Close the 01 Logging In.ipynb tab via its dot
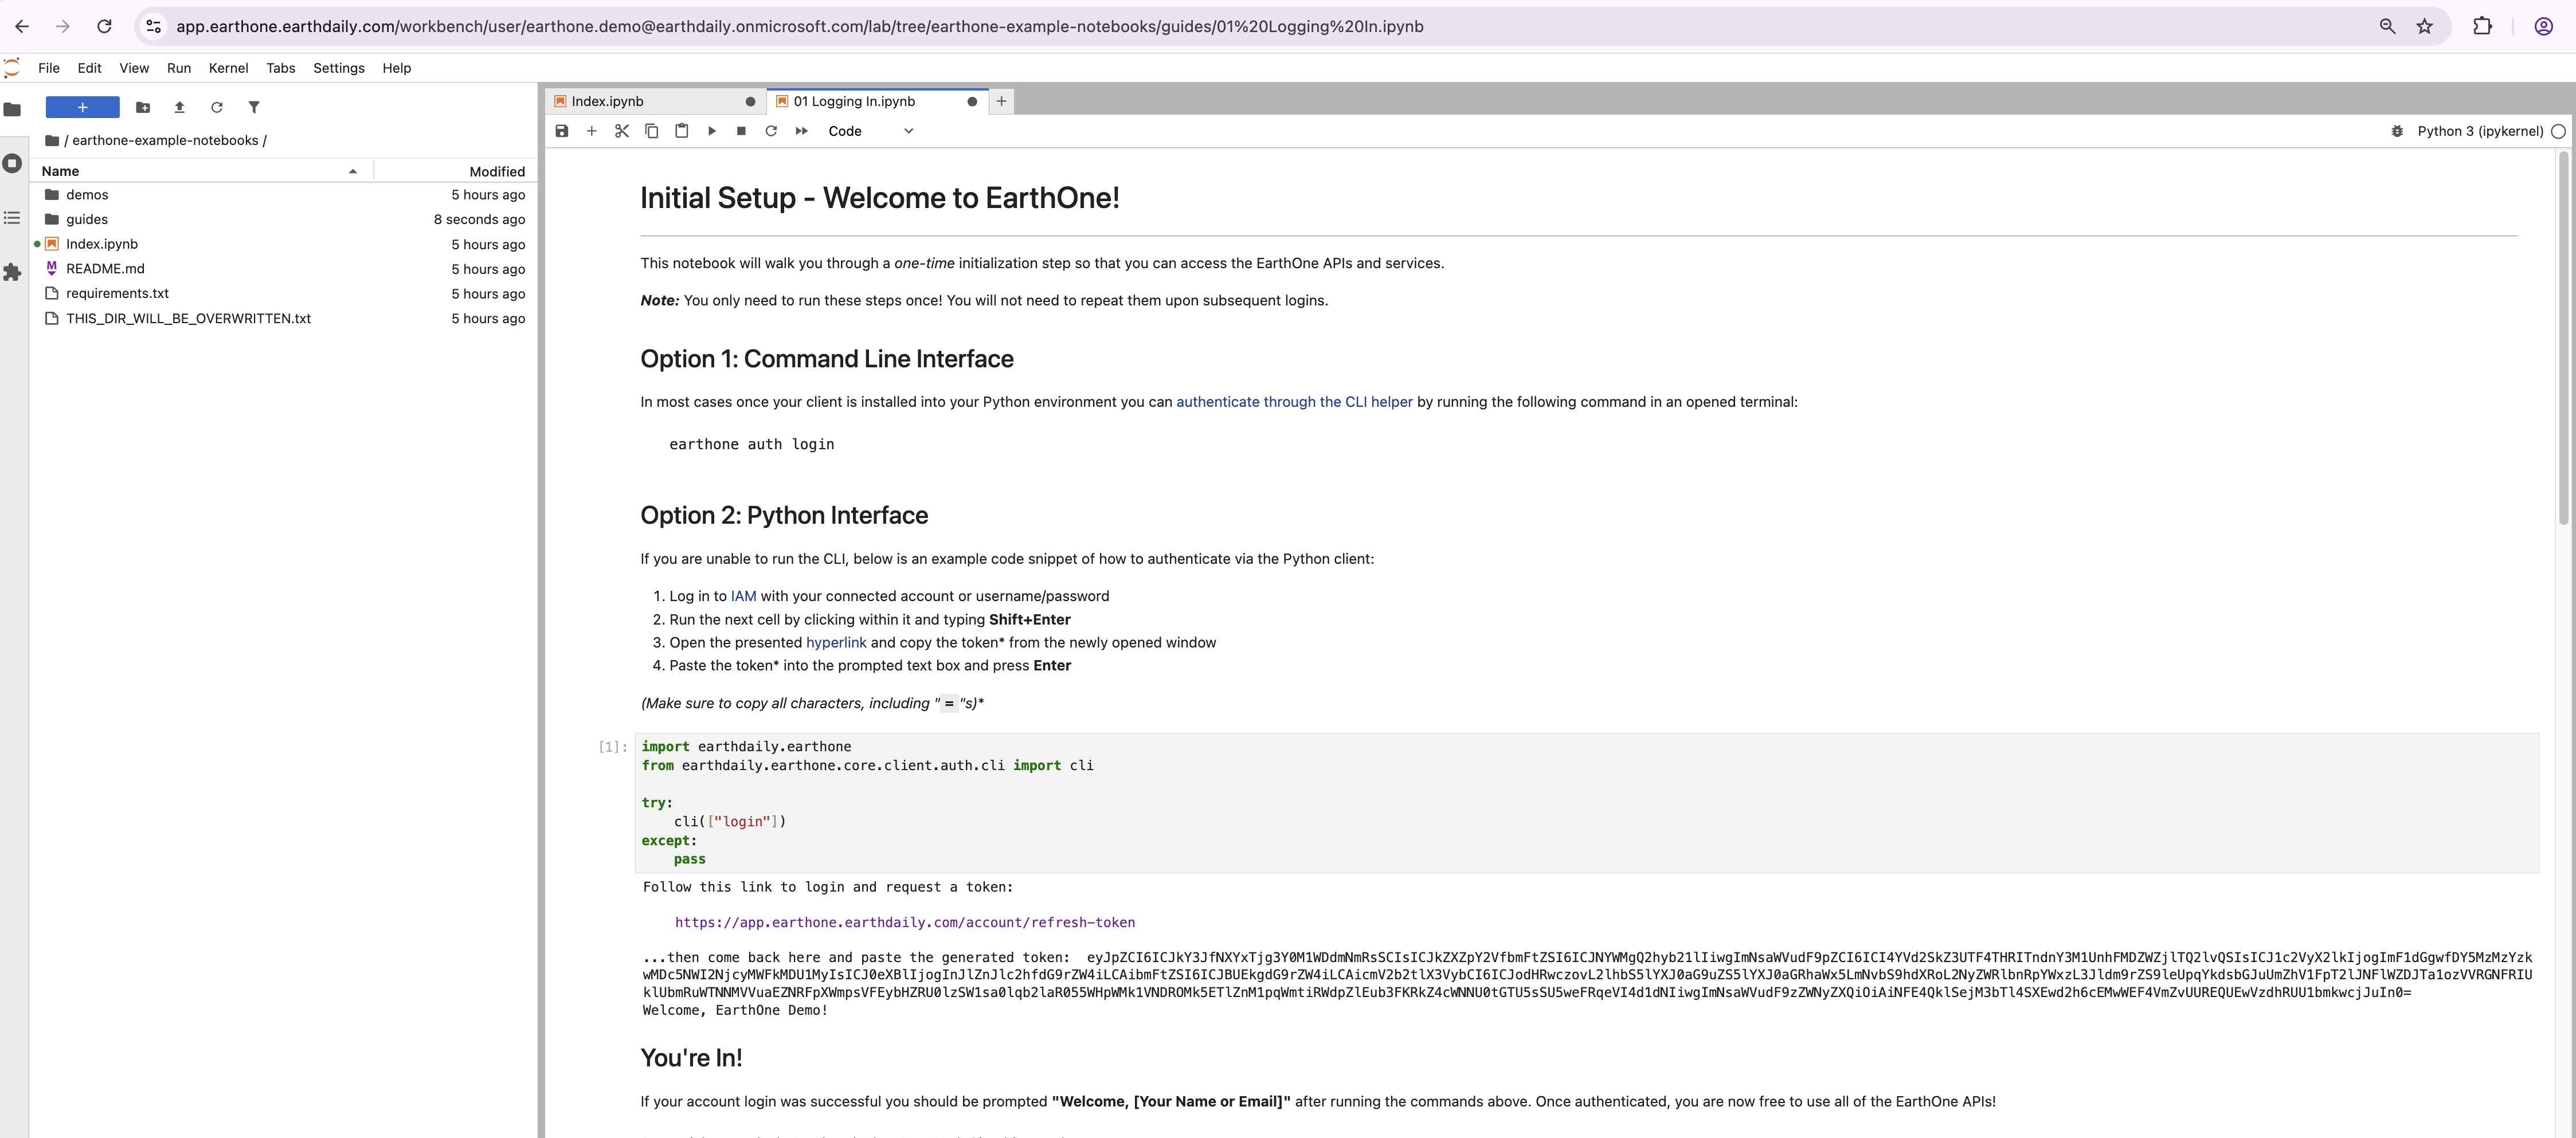Viewport: 2576px width, 1138px height. [972, 101]
